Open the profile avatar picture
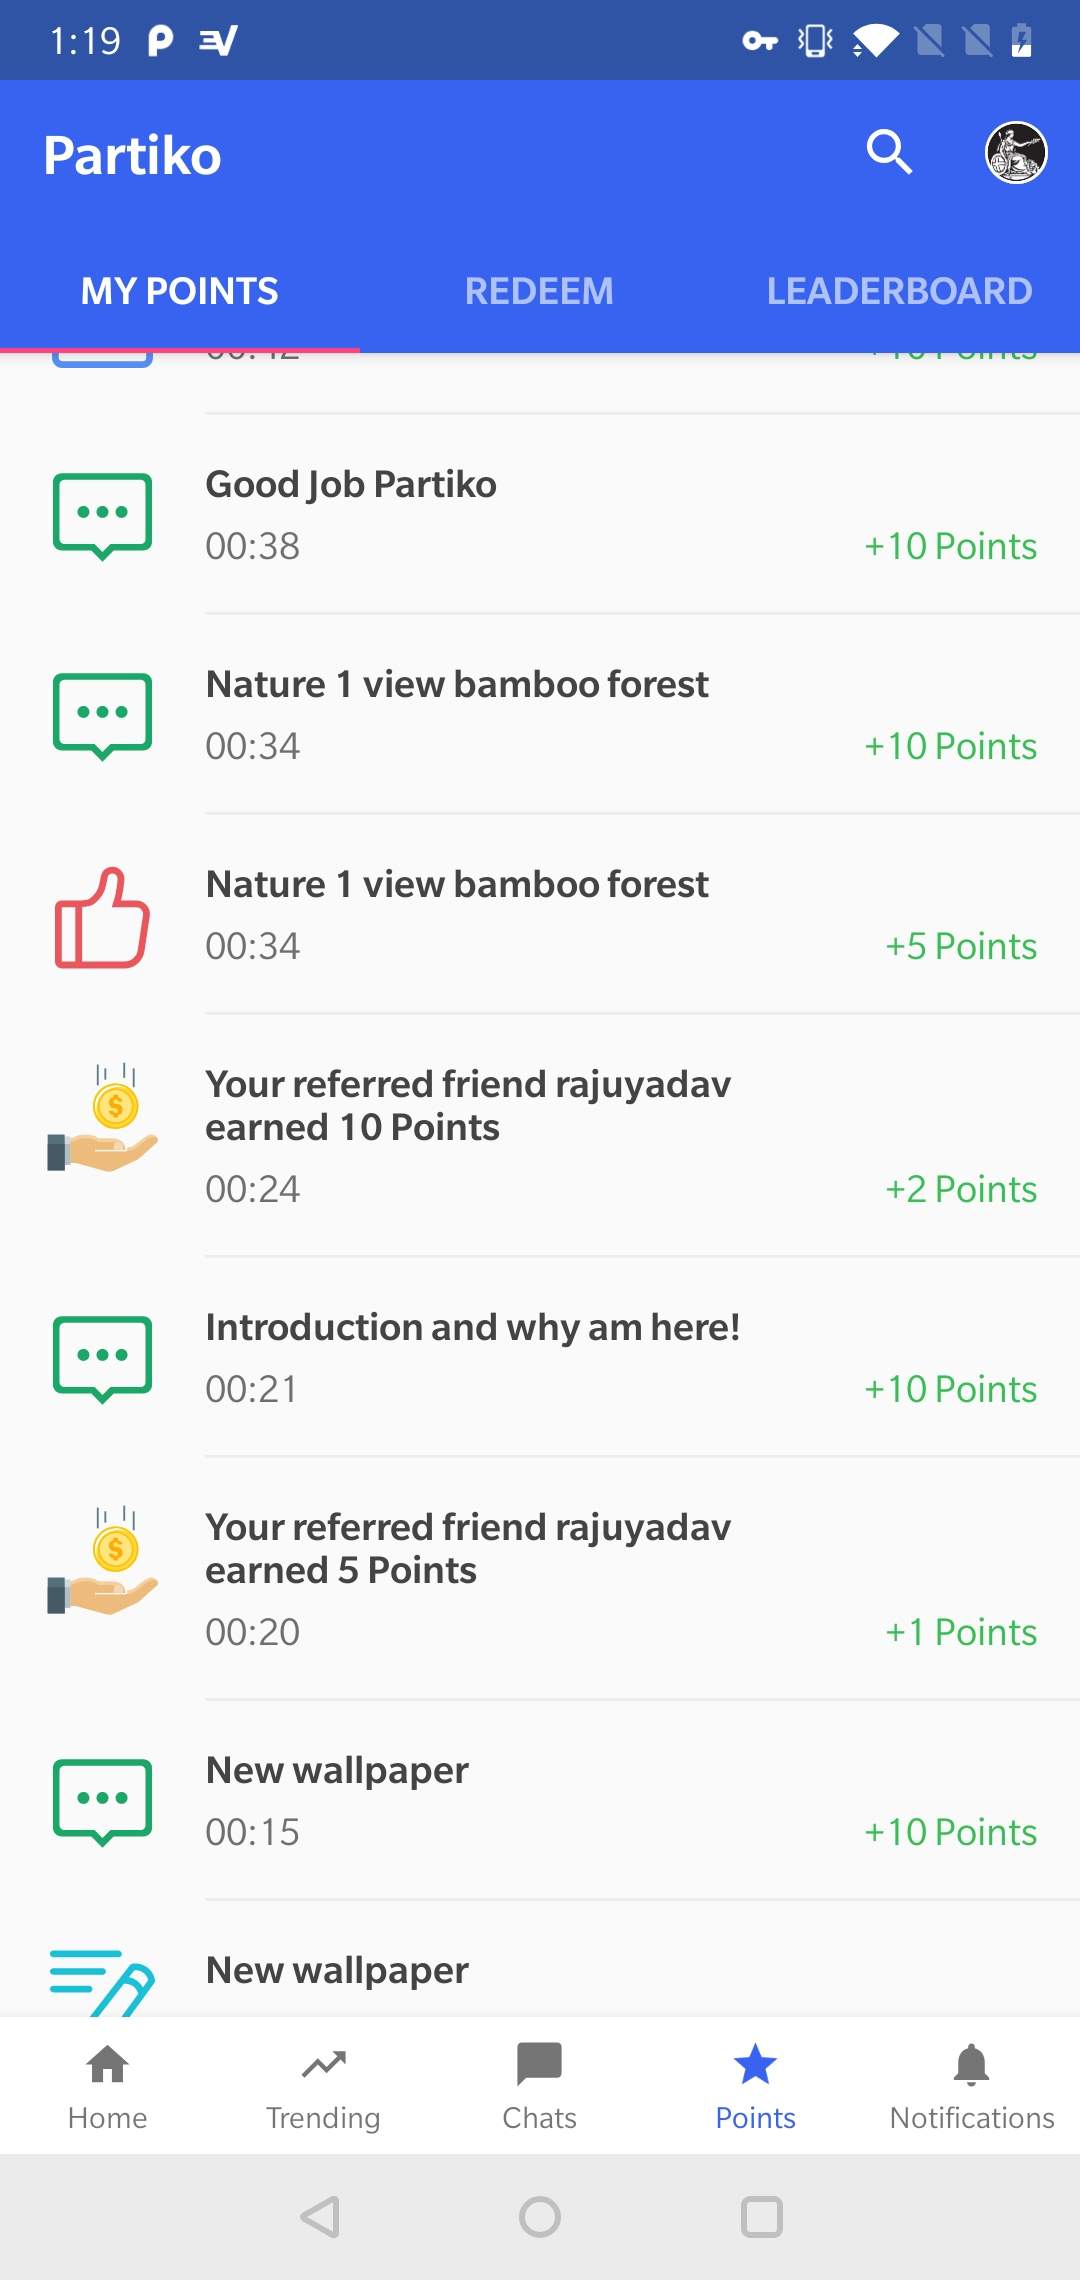The image size is (1080, 2280). tap(1016, 153)
